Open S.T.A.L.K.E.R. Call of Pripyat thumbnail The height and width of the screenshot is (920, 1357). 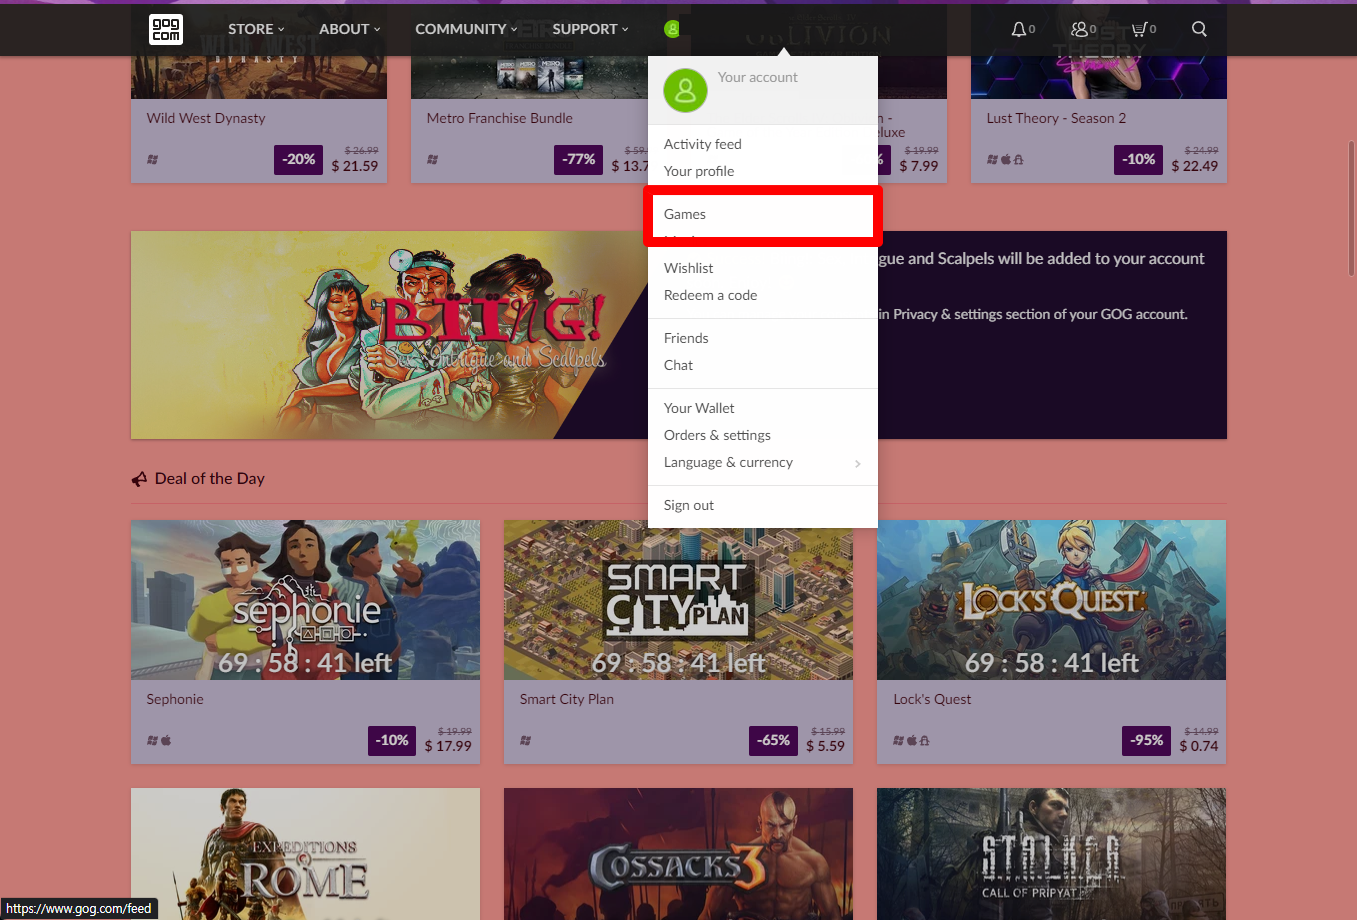[1051, 854]
